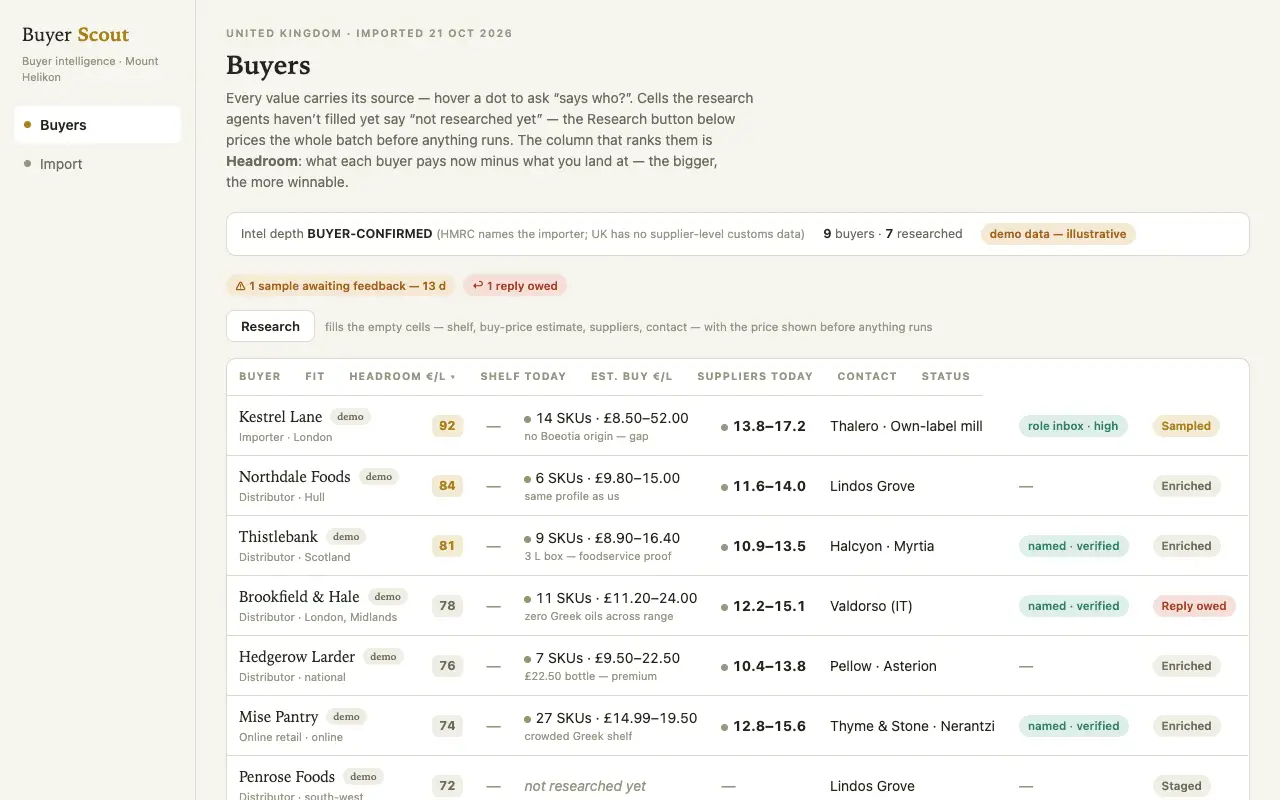Open the Thistlebank buyer

click(x=278, y=537)
